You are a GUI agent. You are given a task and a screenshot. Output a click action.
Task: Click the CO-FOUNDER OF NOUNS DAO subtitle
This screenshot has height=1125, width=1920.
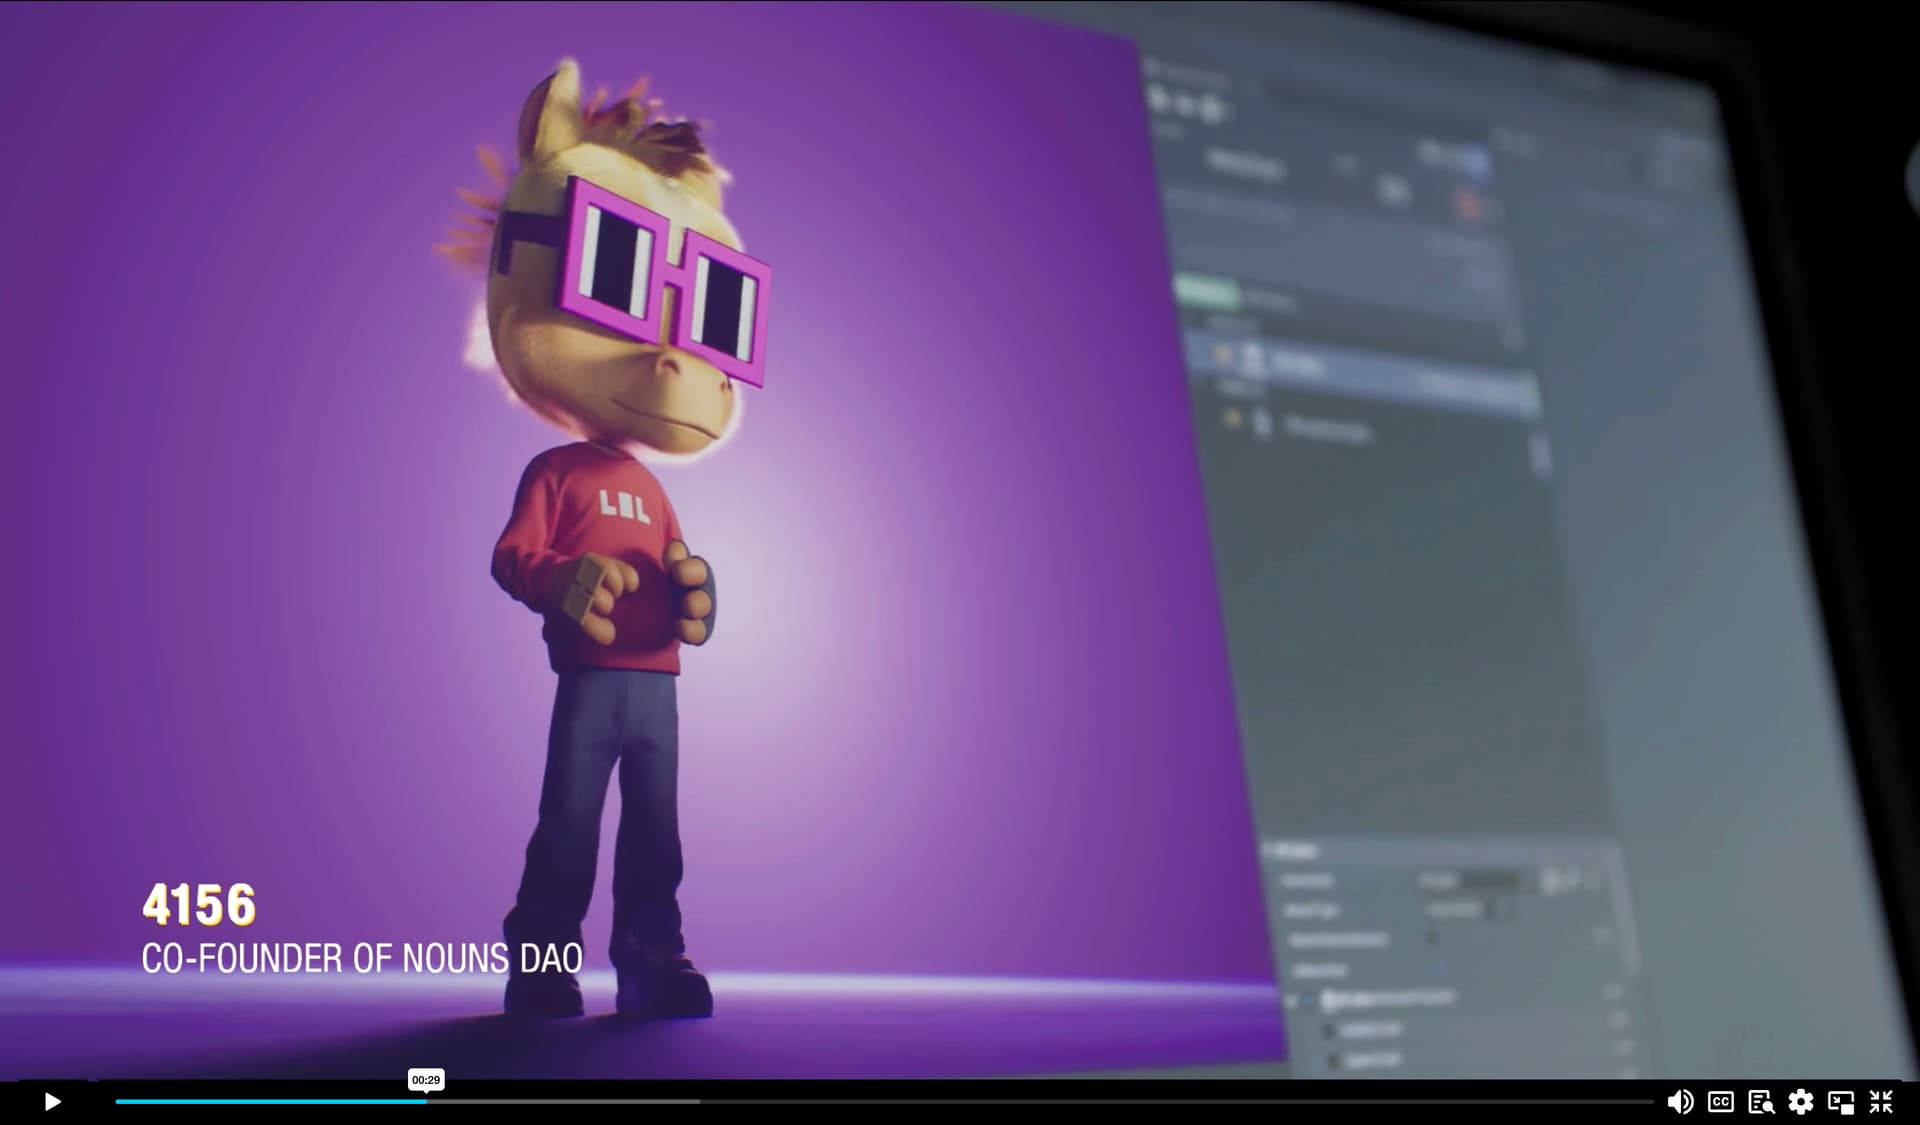(361, 958)
